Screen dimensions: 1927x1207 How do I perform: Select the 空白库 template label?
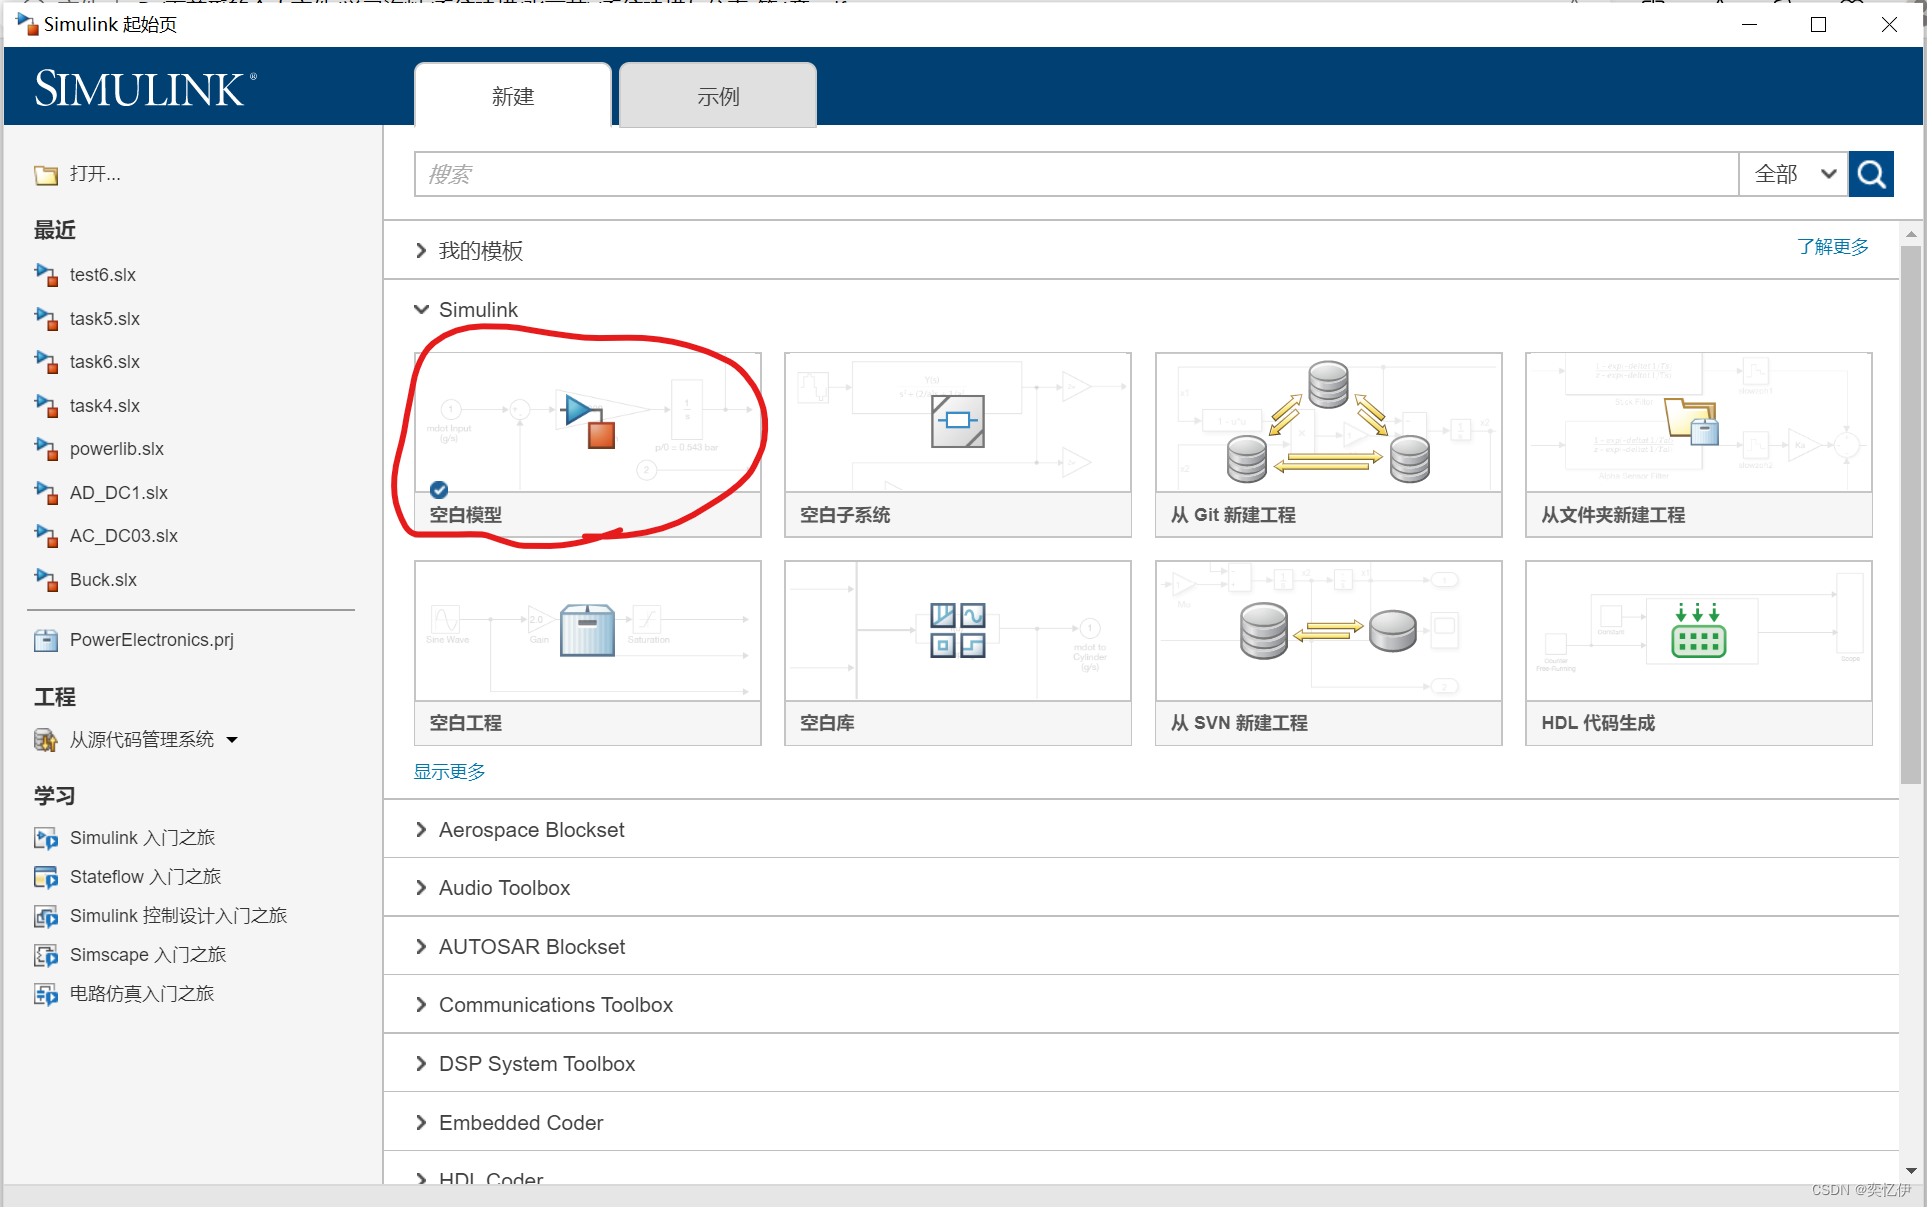click(827, 723)
